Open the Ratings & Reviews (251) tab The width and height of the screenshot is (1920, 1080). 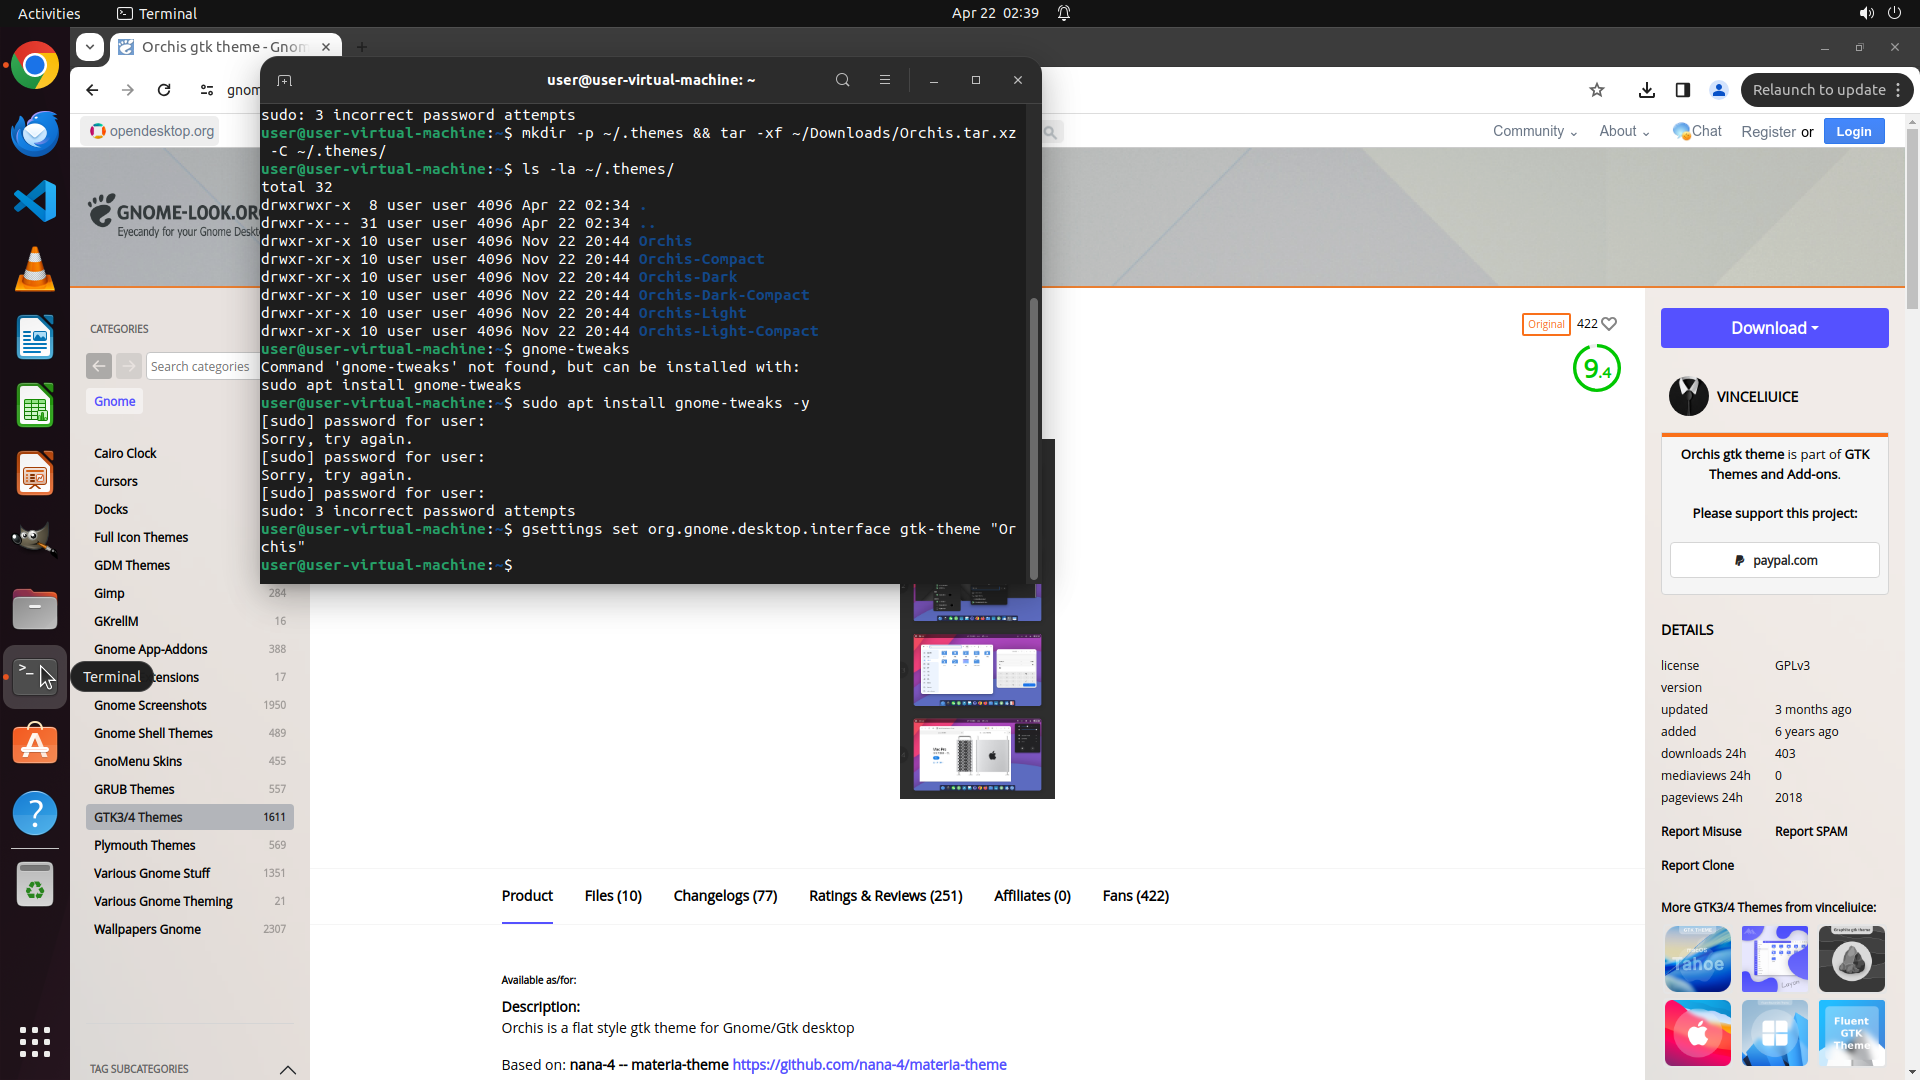point(885,896)
